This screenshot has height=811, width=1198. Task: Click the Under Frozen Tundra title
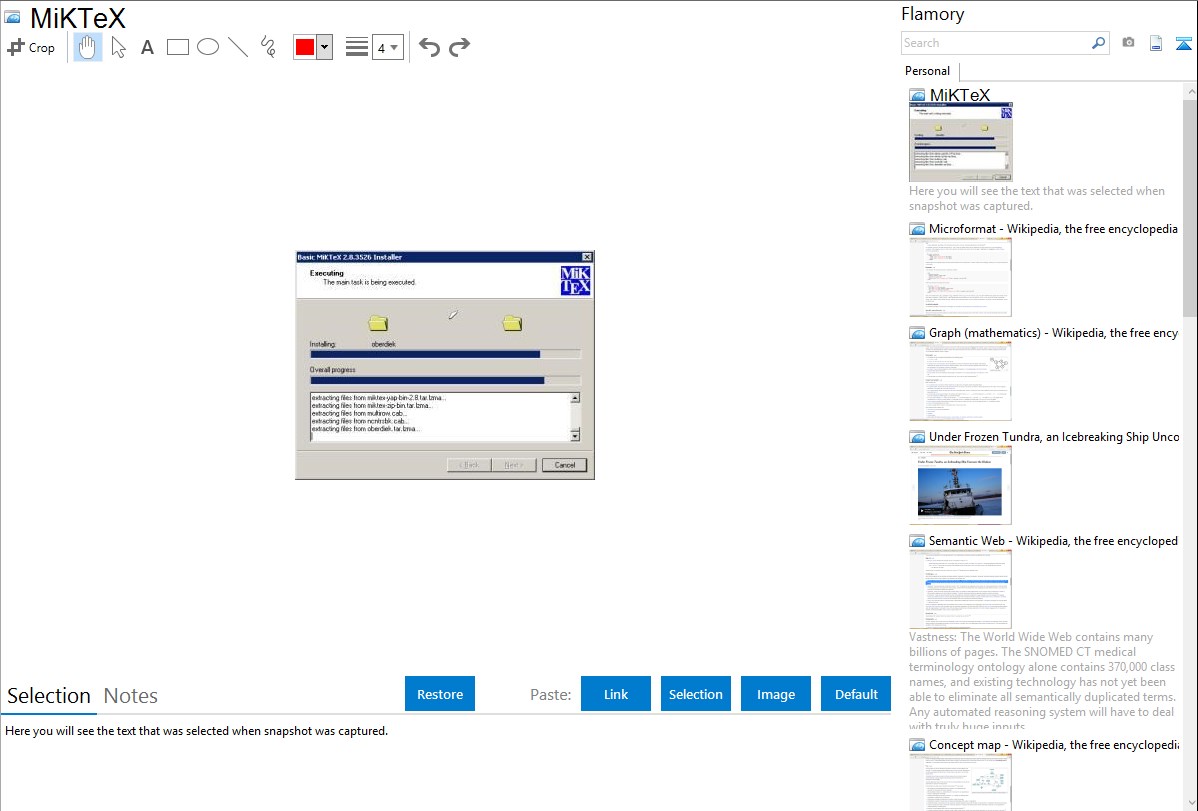(1054, 436)
